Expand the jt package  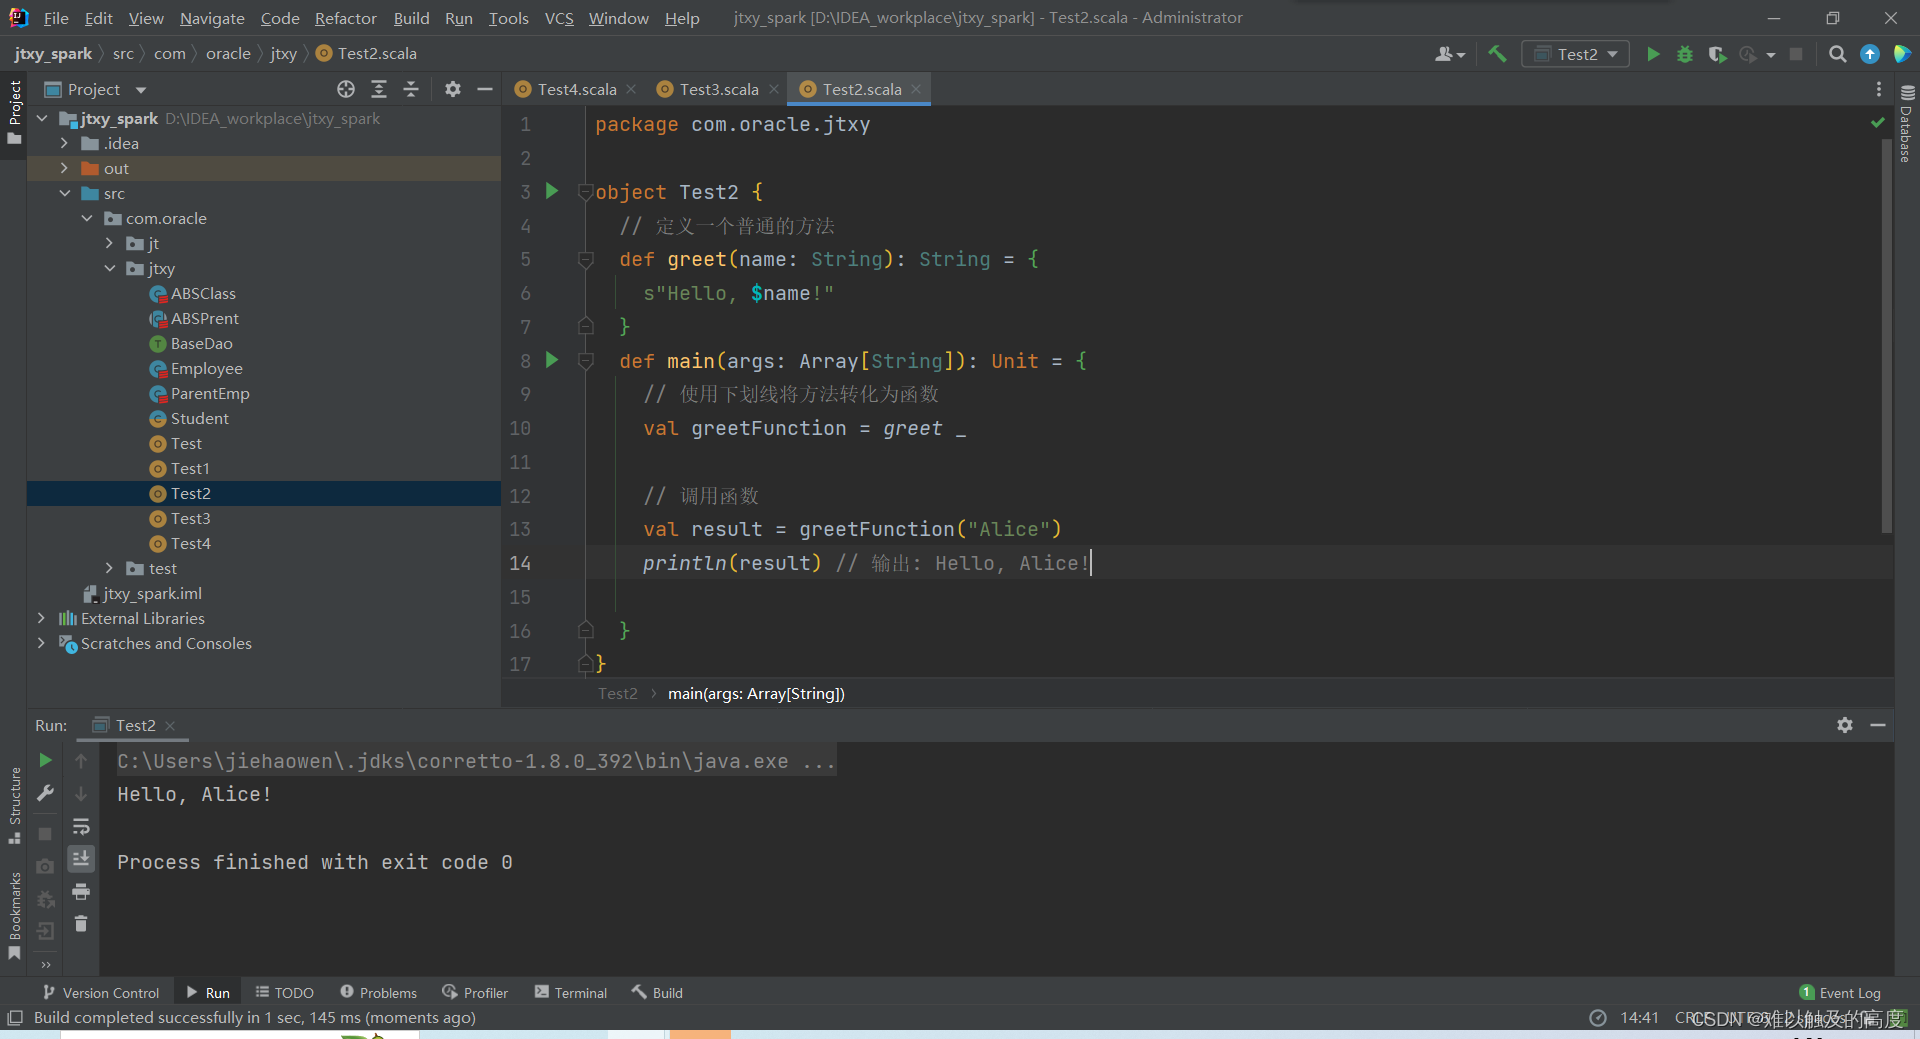[x=109, y=243]
